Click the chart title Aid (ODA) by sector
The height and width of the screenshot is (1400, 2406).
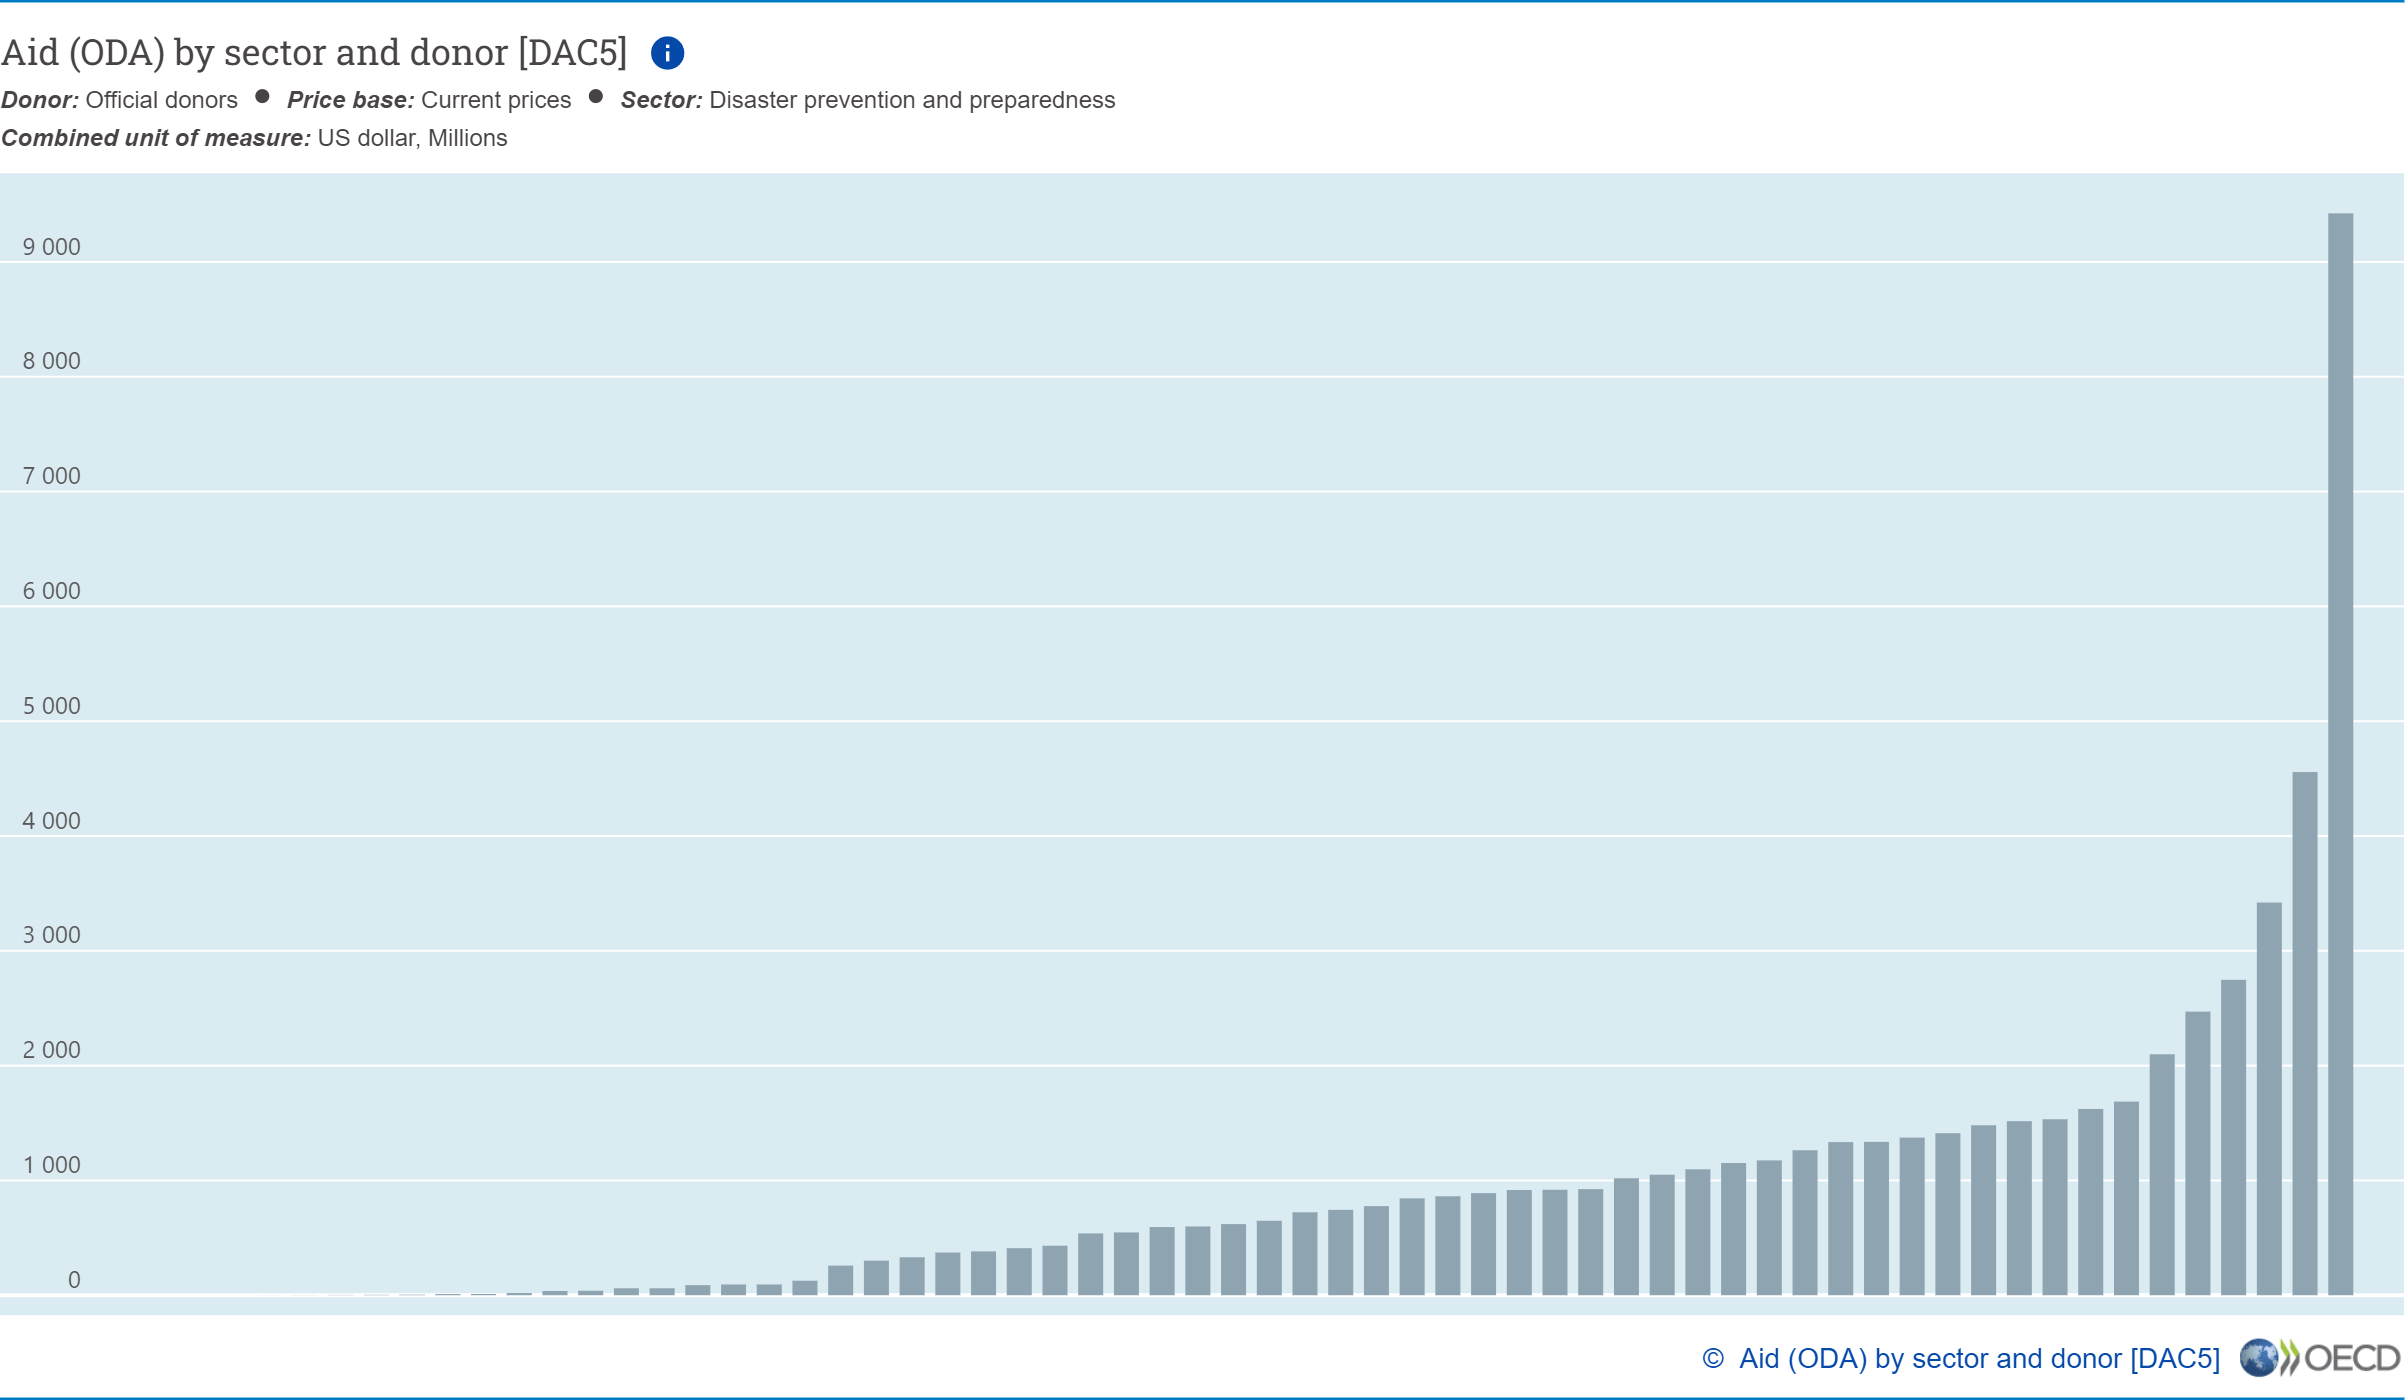[314, 53]
